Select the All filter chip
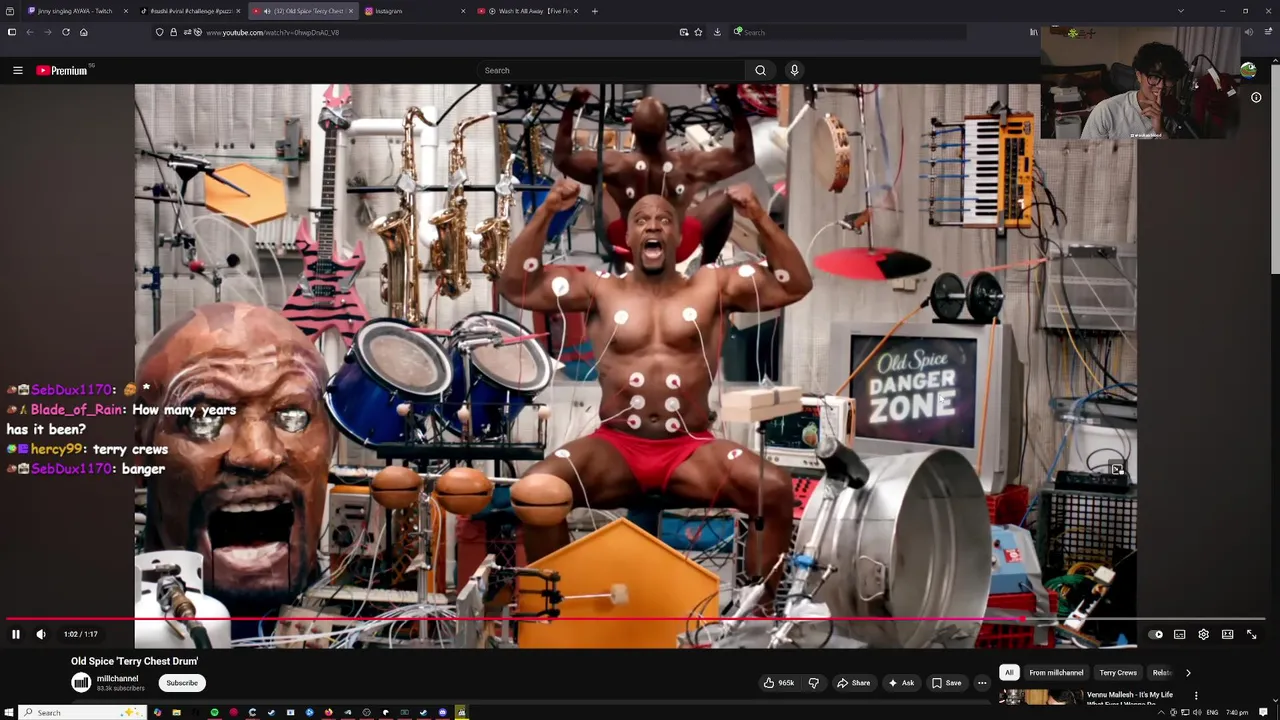This screenshot has width=1280, height=720. [x=1009, y=673]
